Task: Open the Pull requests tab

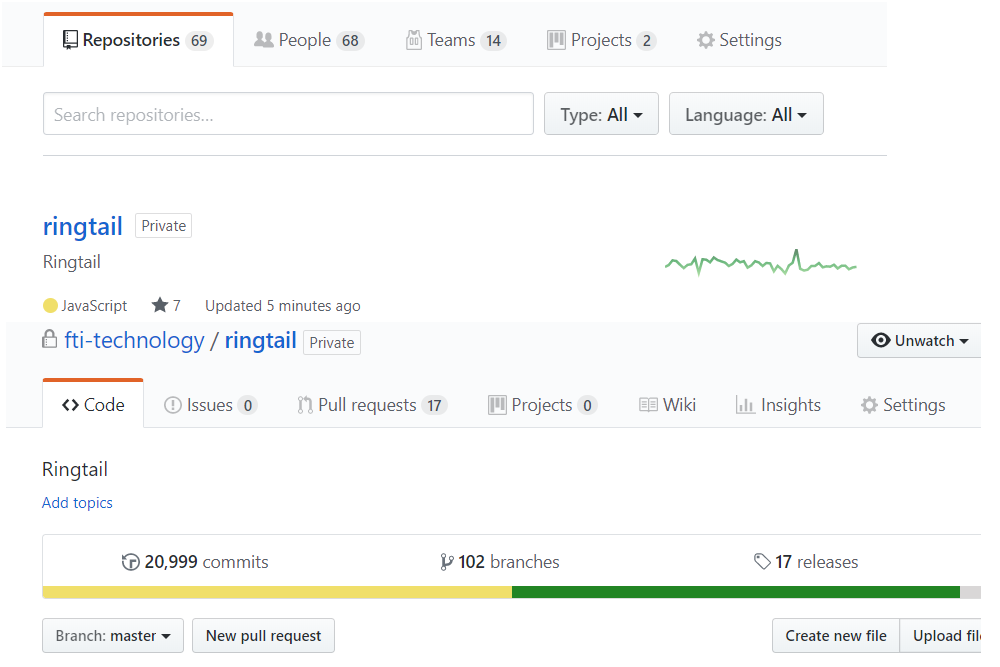Action: 372,405
